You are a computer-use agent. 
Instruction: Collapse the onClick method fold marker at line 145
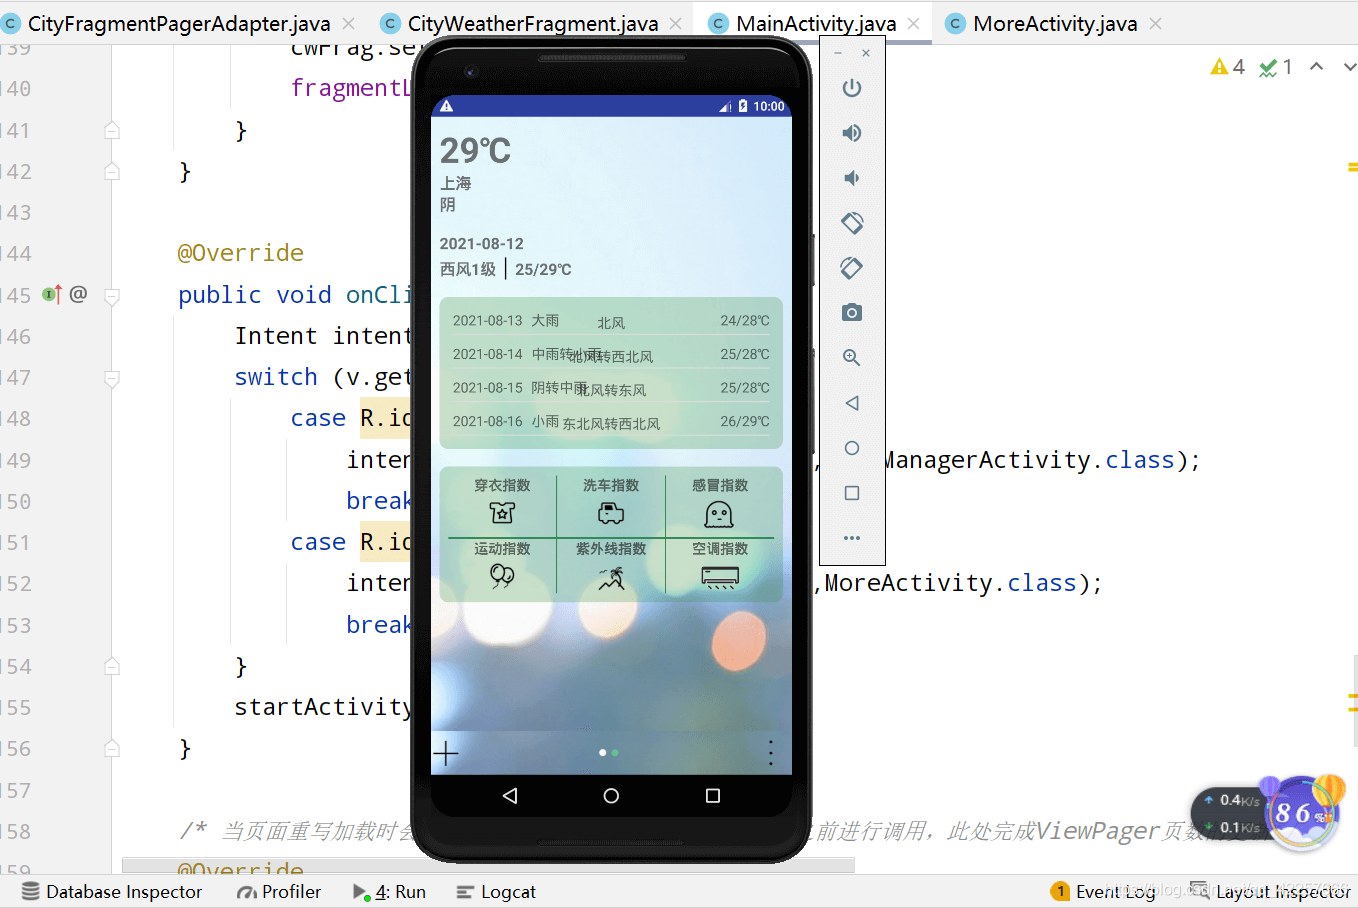tap(110, 294)
